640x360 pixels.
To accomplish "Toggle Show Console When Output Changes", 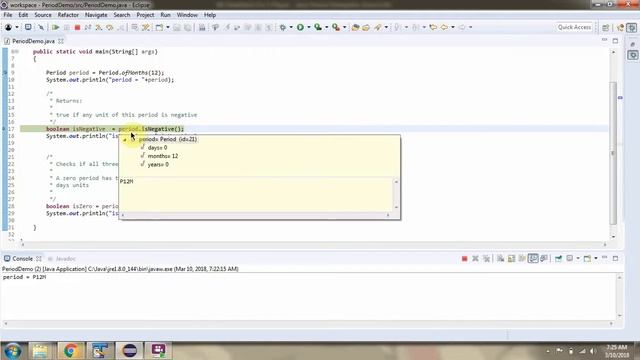I will click(x=533, y=258).
